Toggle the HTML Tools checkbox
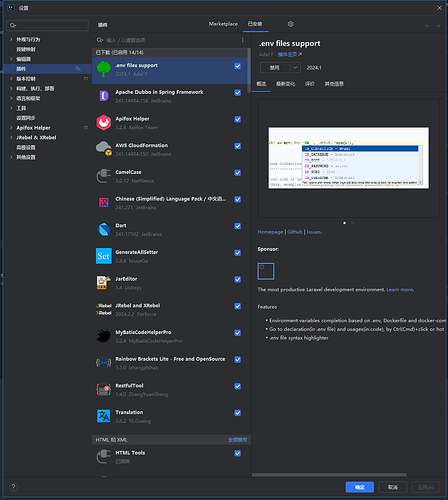This screenshot has width=448, height=500. [x=238, y=453]
